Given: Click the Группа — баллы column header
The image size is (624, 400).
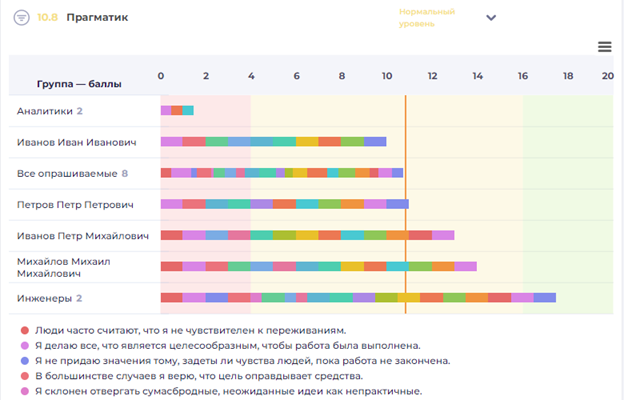Looking at the screenshot, I should point(79,84).
